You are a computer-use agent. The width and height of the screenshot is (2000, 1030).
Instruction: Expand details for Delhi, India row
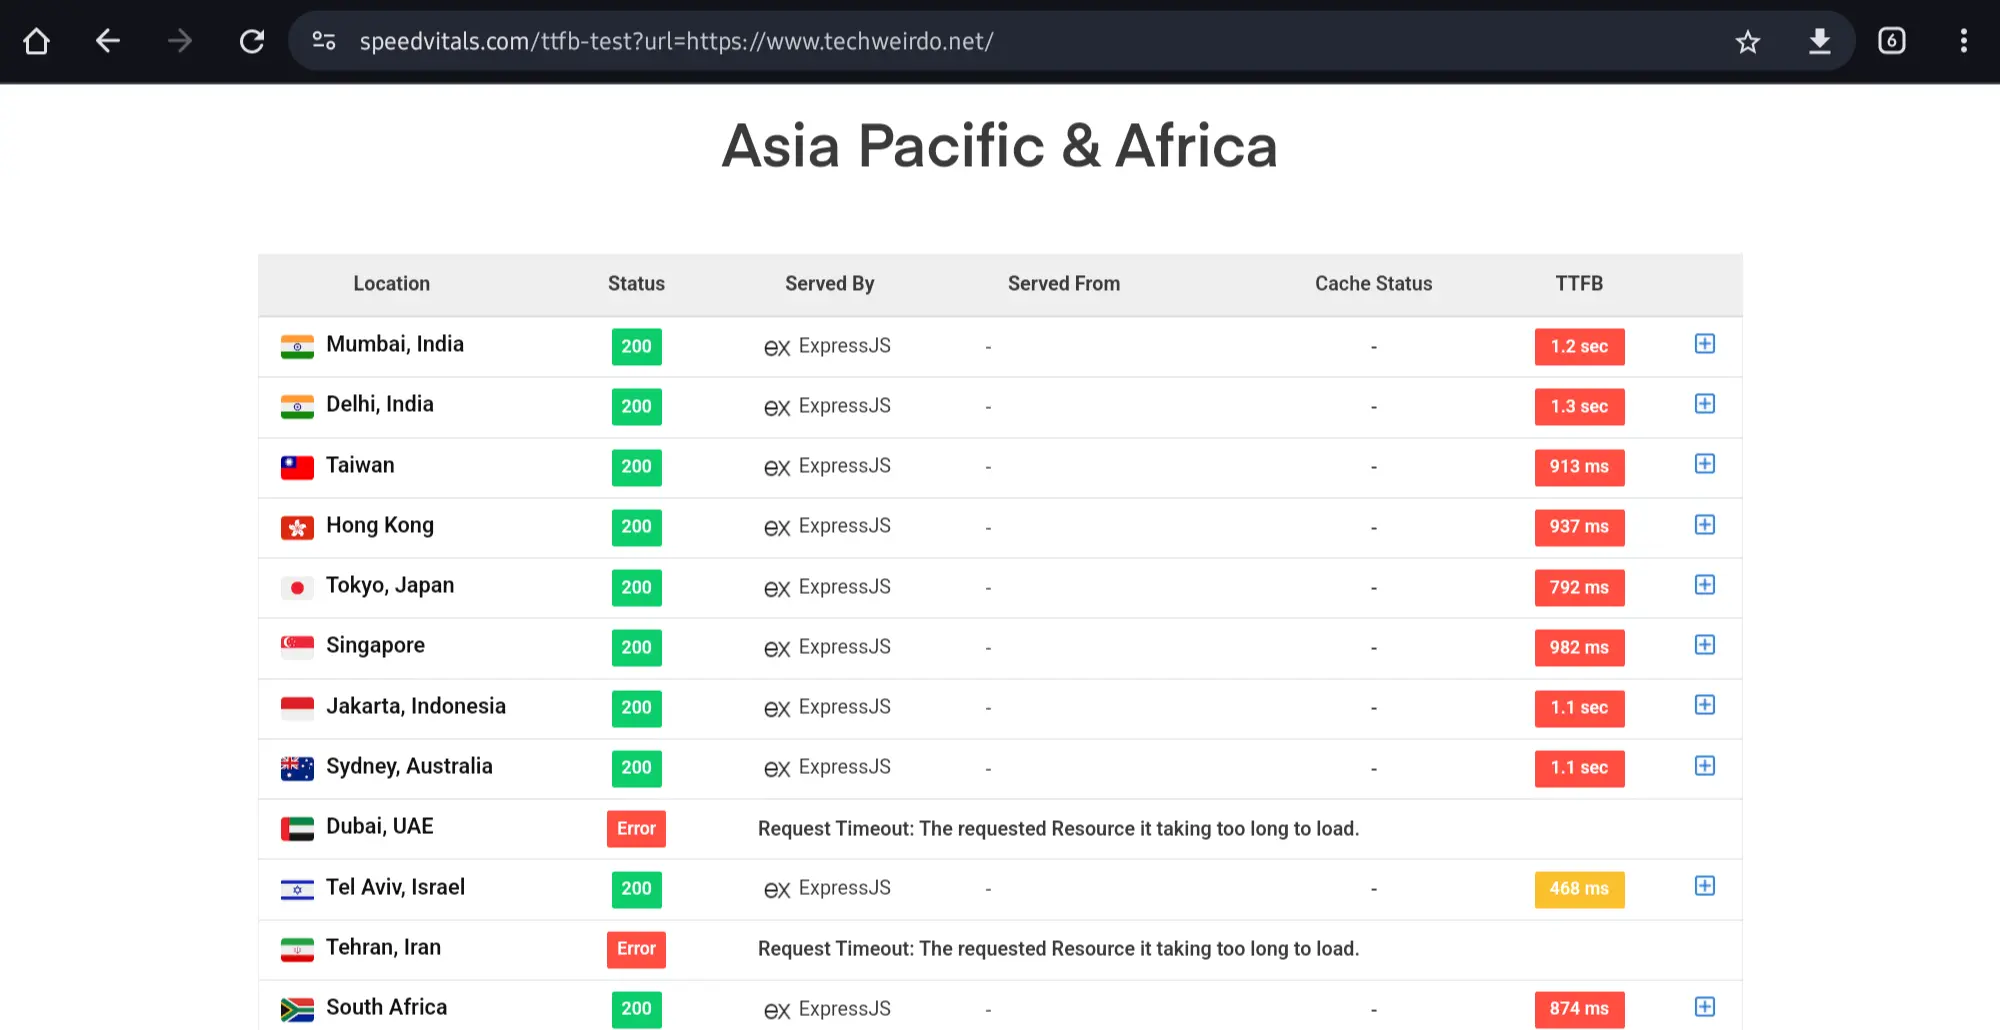click(x=1705, y=404)
